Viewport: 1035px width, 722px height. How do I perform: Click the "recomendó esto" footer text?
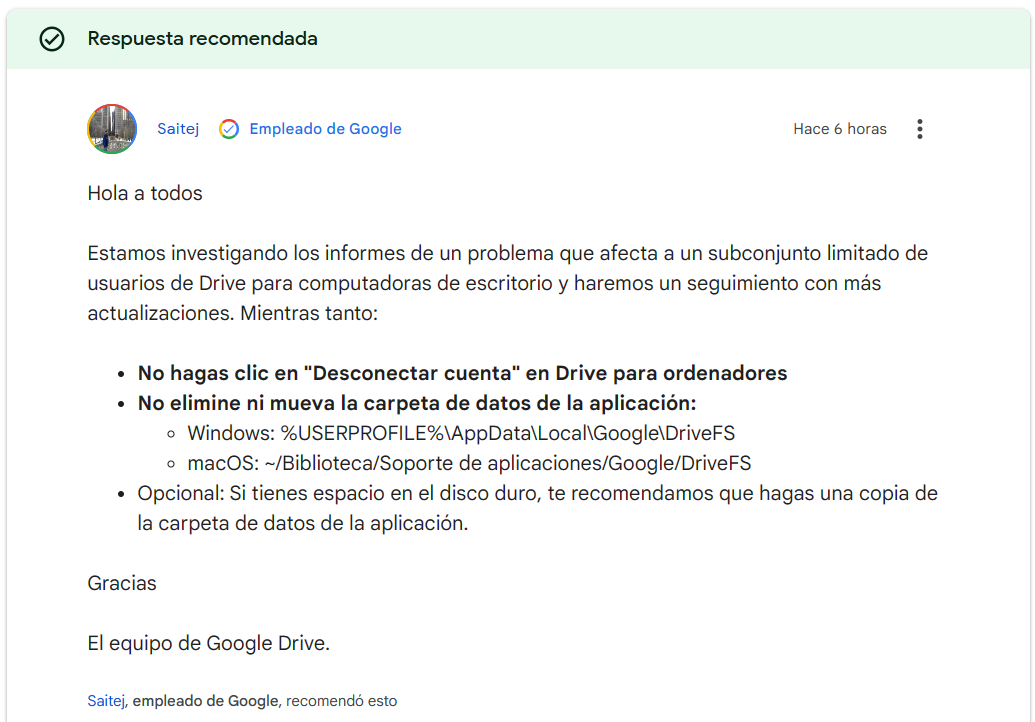pos(341,701)
